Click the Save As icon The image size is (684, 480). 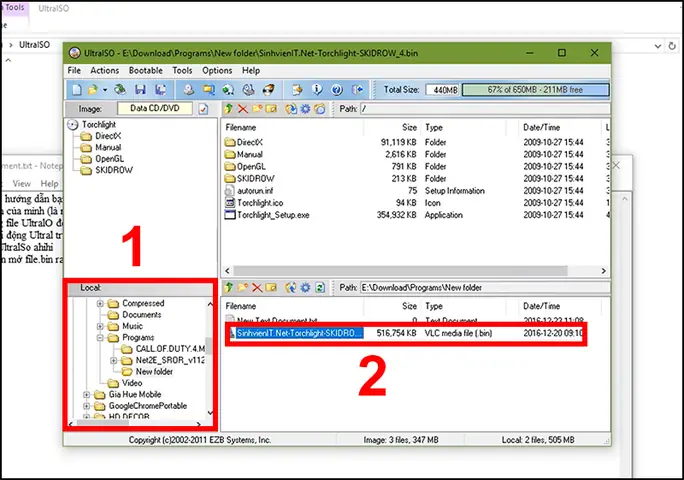[x=161, y=90]
